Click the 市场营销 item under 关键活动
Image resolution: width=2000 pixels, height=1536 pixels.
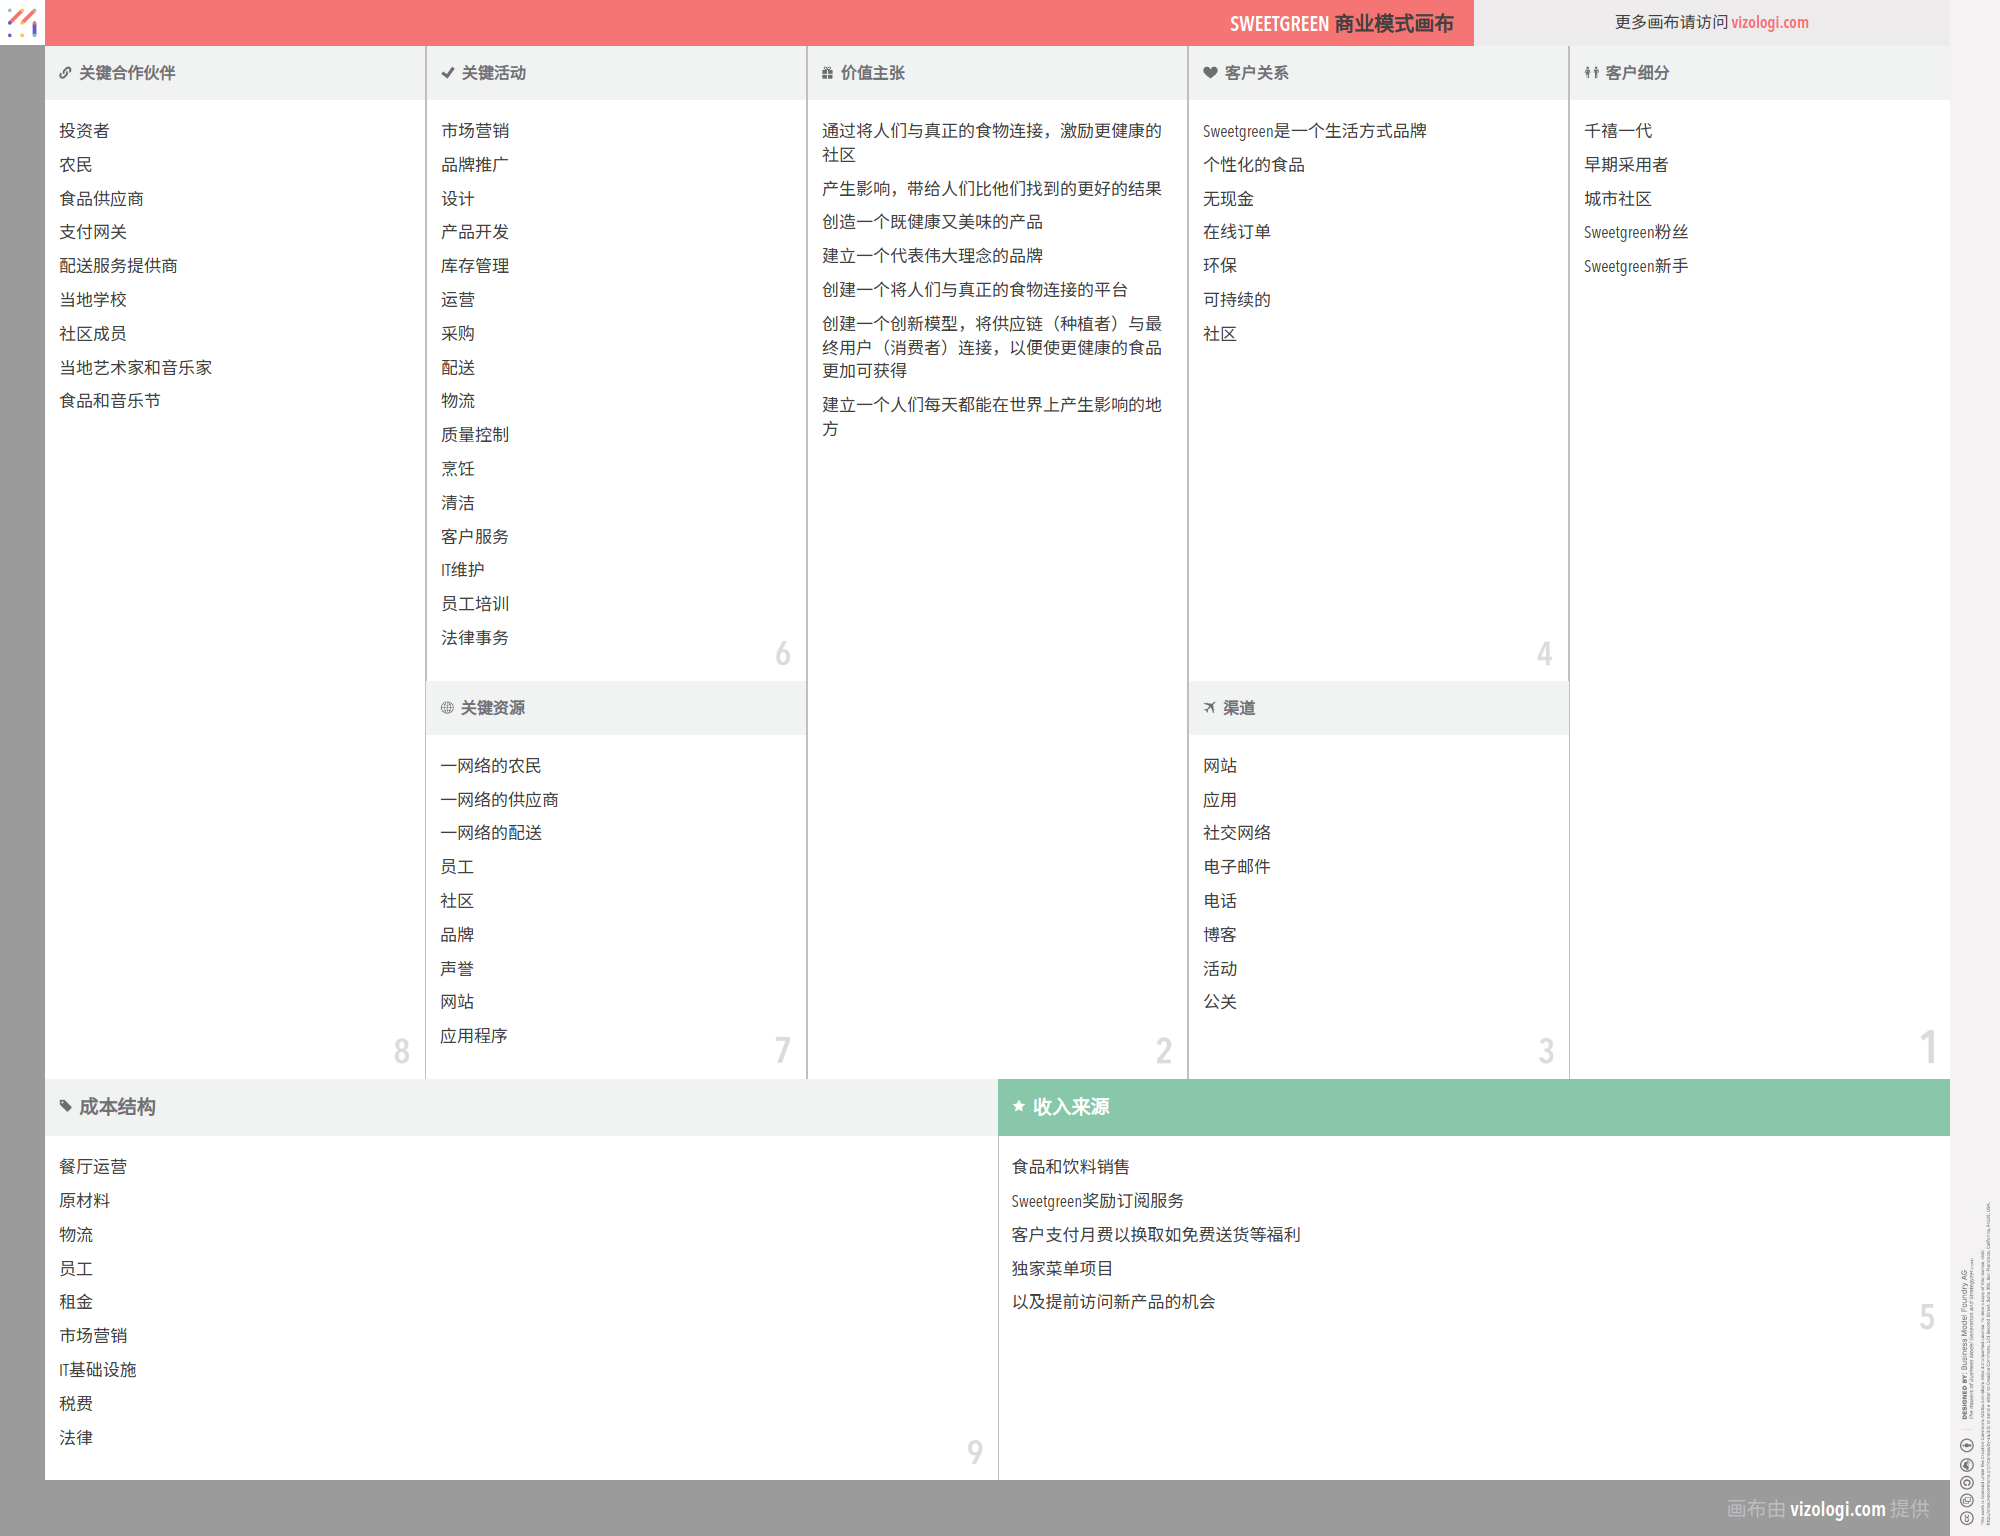pyautogui.click(x=475, y=131)
